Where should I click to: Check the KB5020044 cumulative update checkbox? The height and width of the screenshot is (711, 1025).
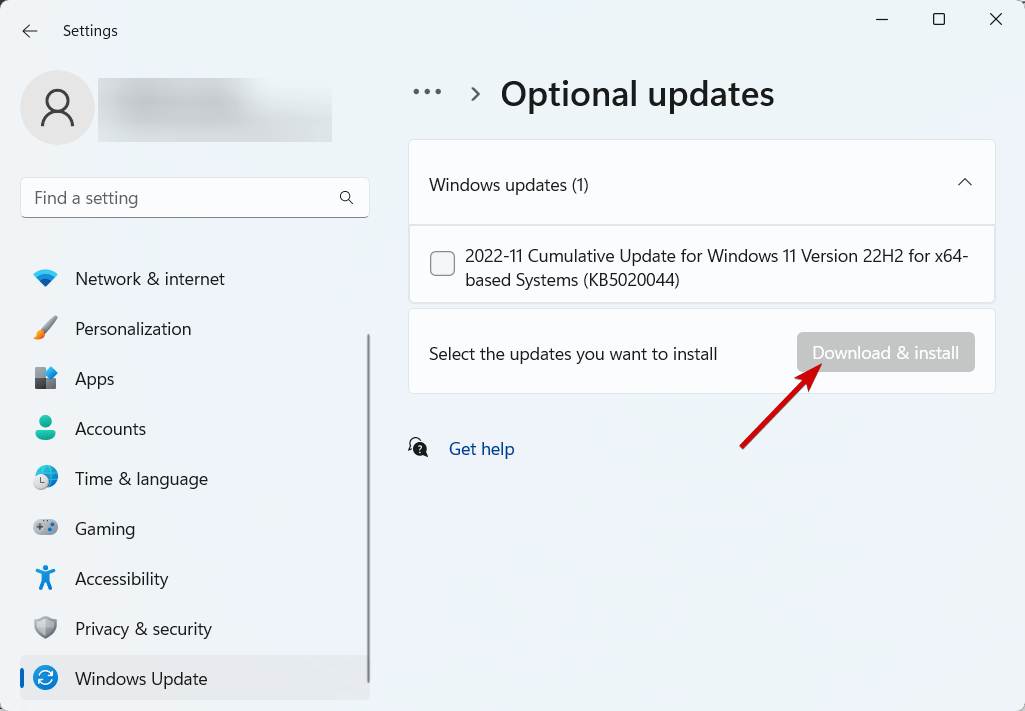[x=443, y=263]
